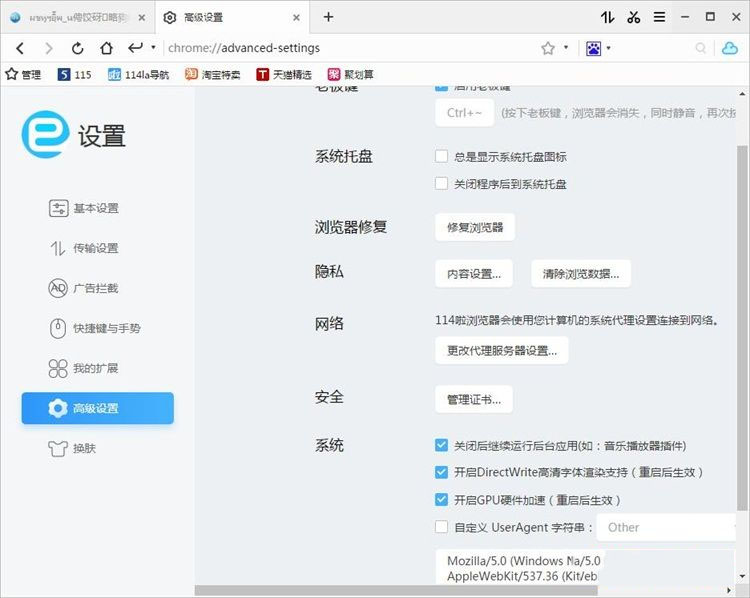
Task: Open a new tab with plus button
Action: click(x=328, y=17)
